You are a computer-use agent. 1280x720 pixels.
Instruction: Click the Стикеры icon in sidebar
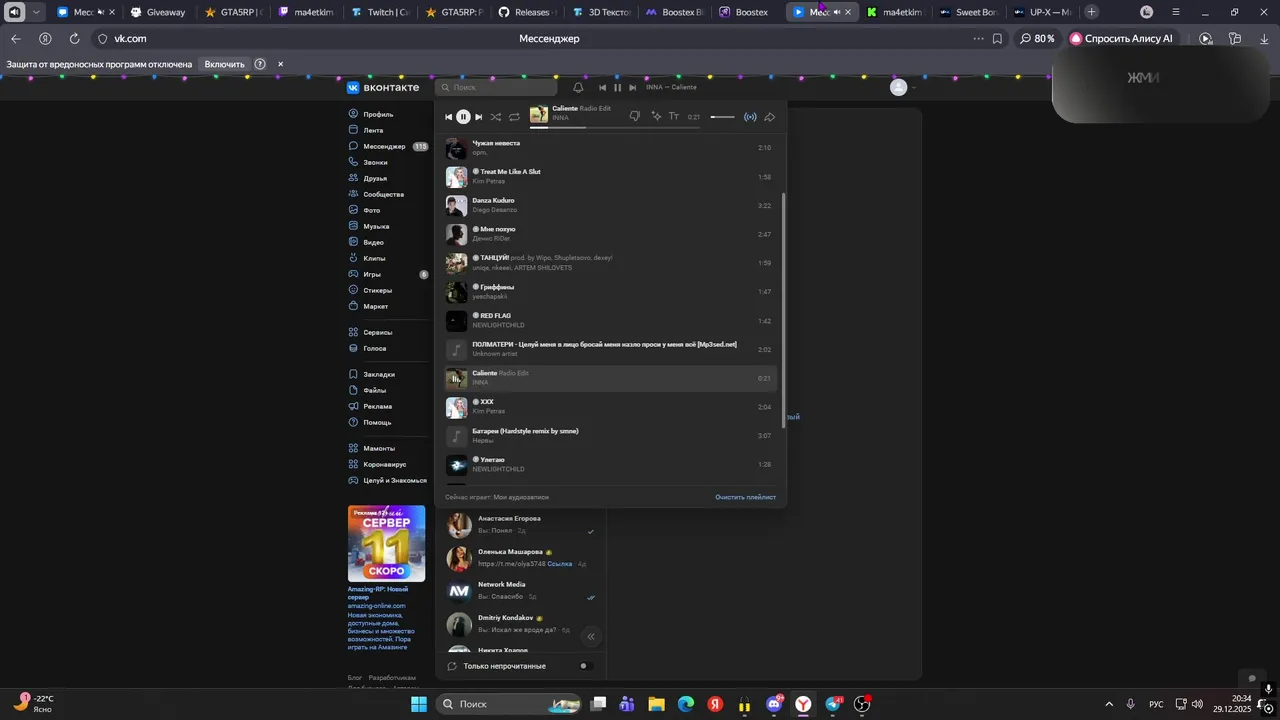point(353,290)
